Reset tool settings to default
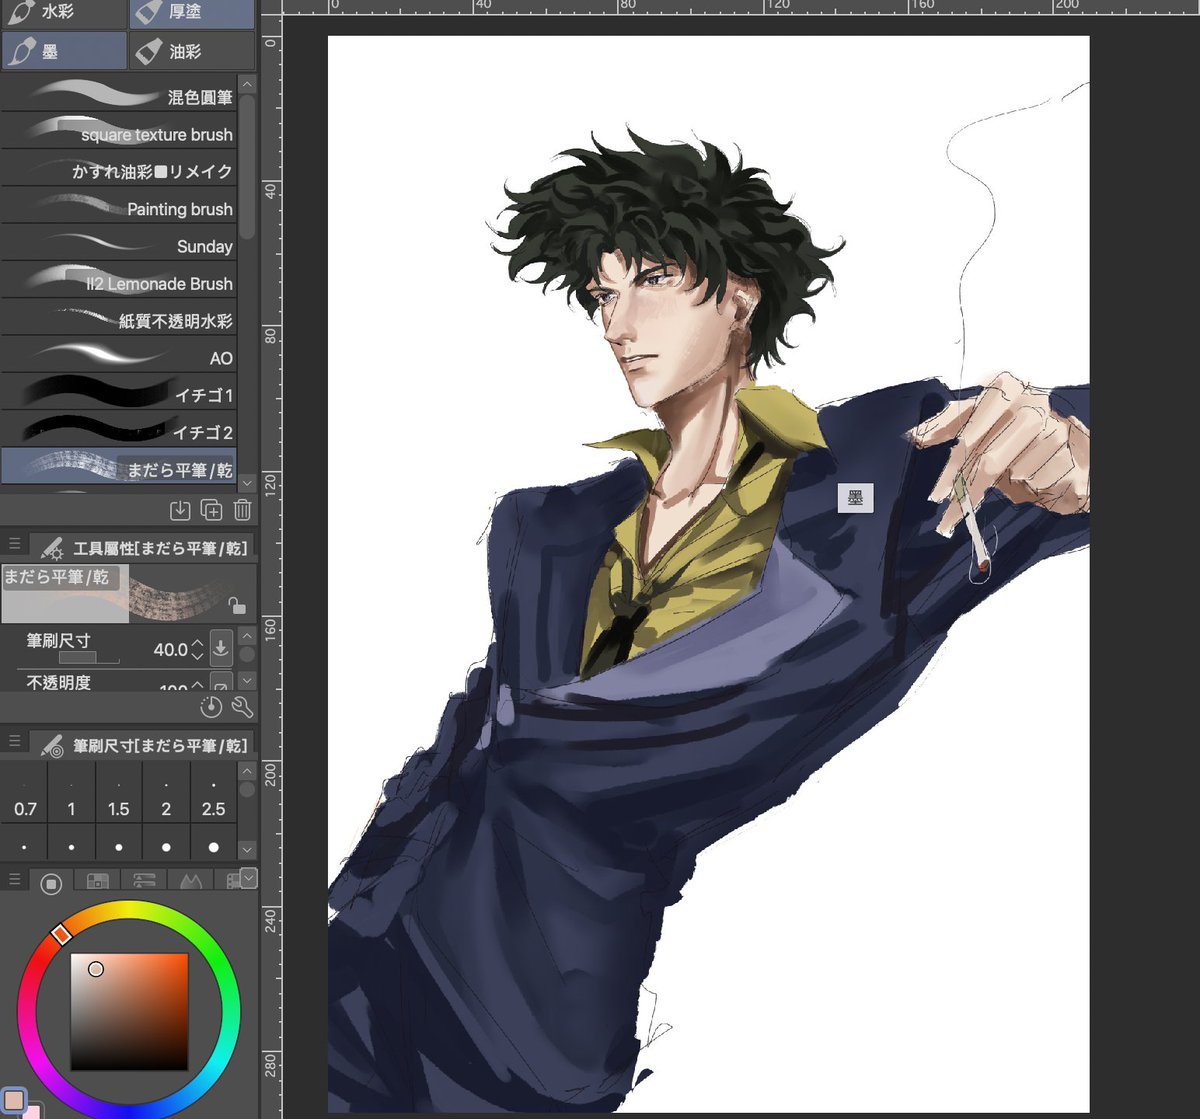Viewport: 1200px width, 1119px height. tap(211, 707)
